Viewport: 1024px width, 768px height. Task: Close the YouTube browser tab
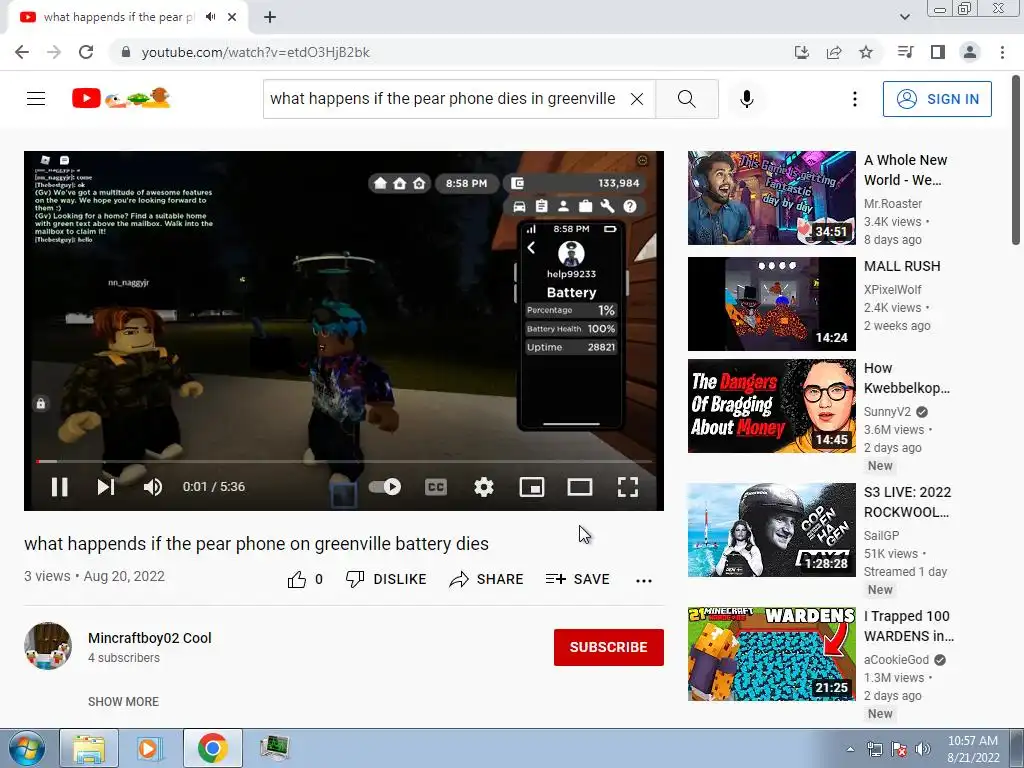click(232, 17)
